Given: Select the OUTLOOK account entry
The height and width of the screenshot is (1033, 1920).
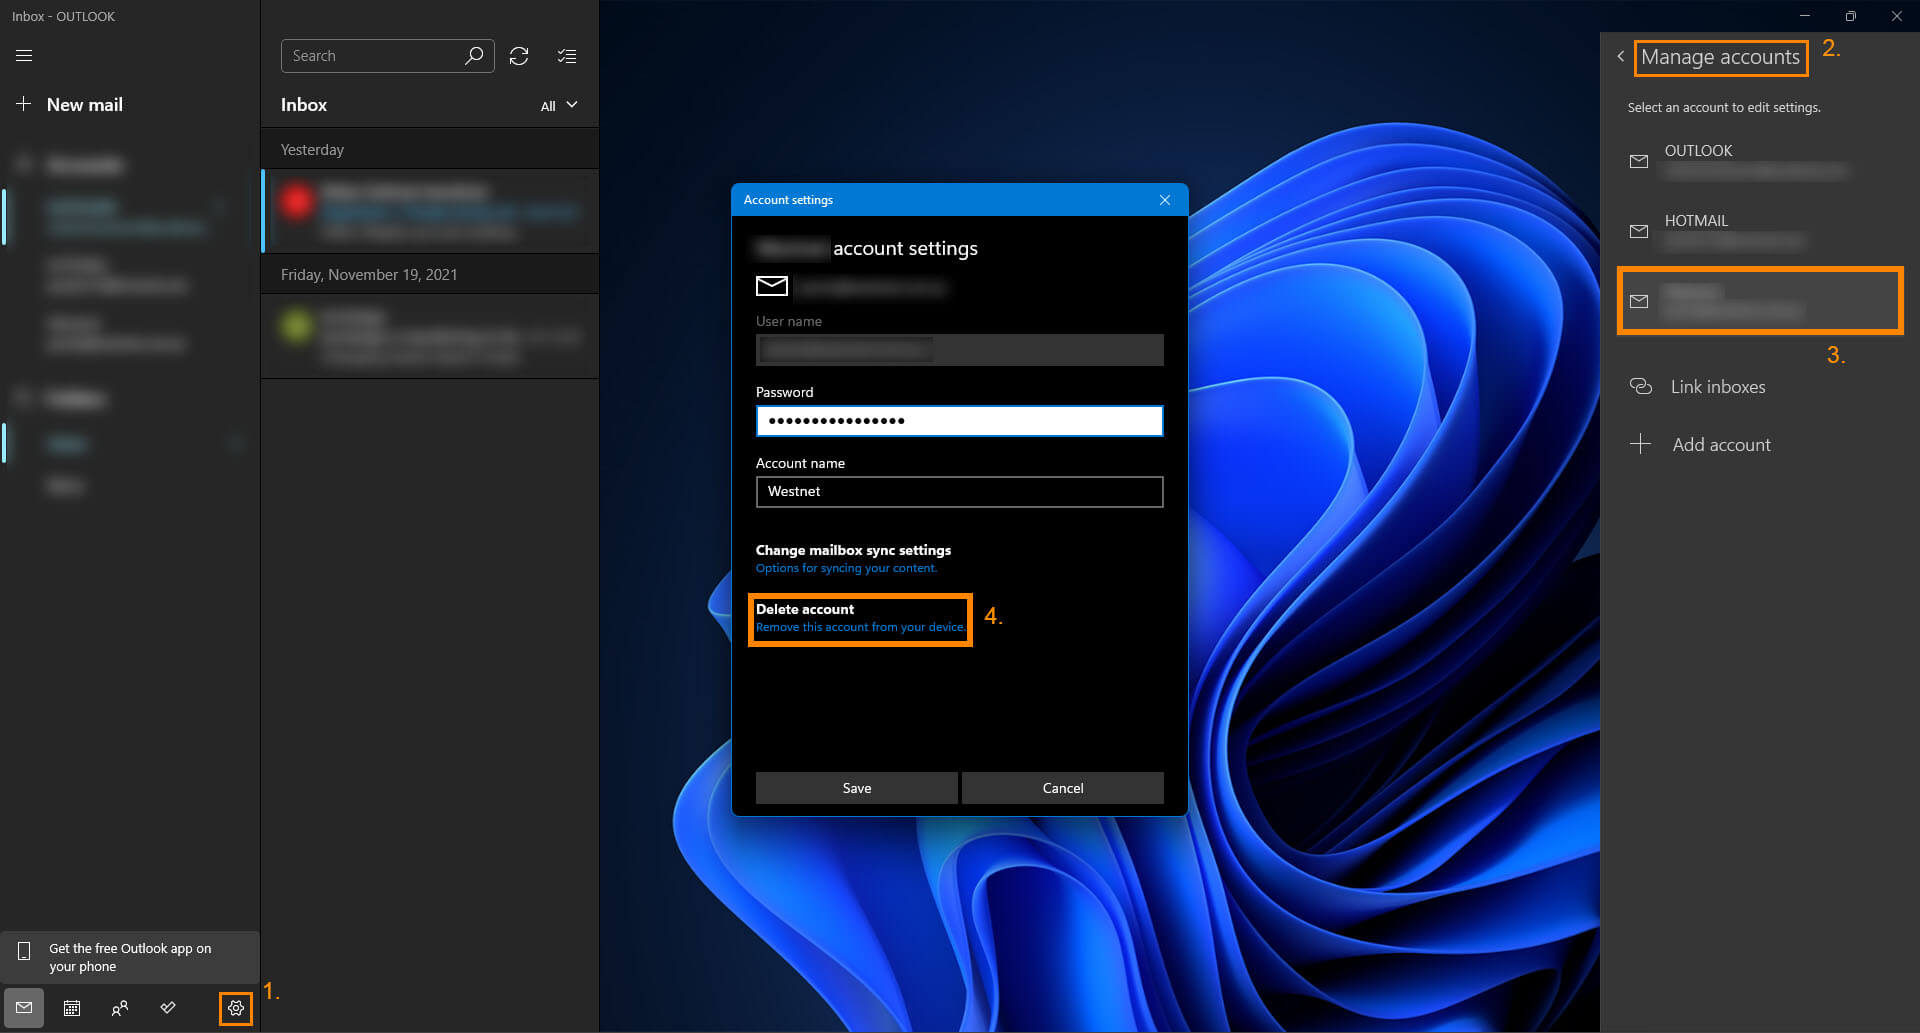Looking at the screenshot, I should coord(1760,161).
